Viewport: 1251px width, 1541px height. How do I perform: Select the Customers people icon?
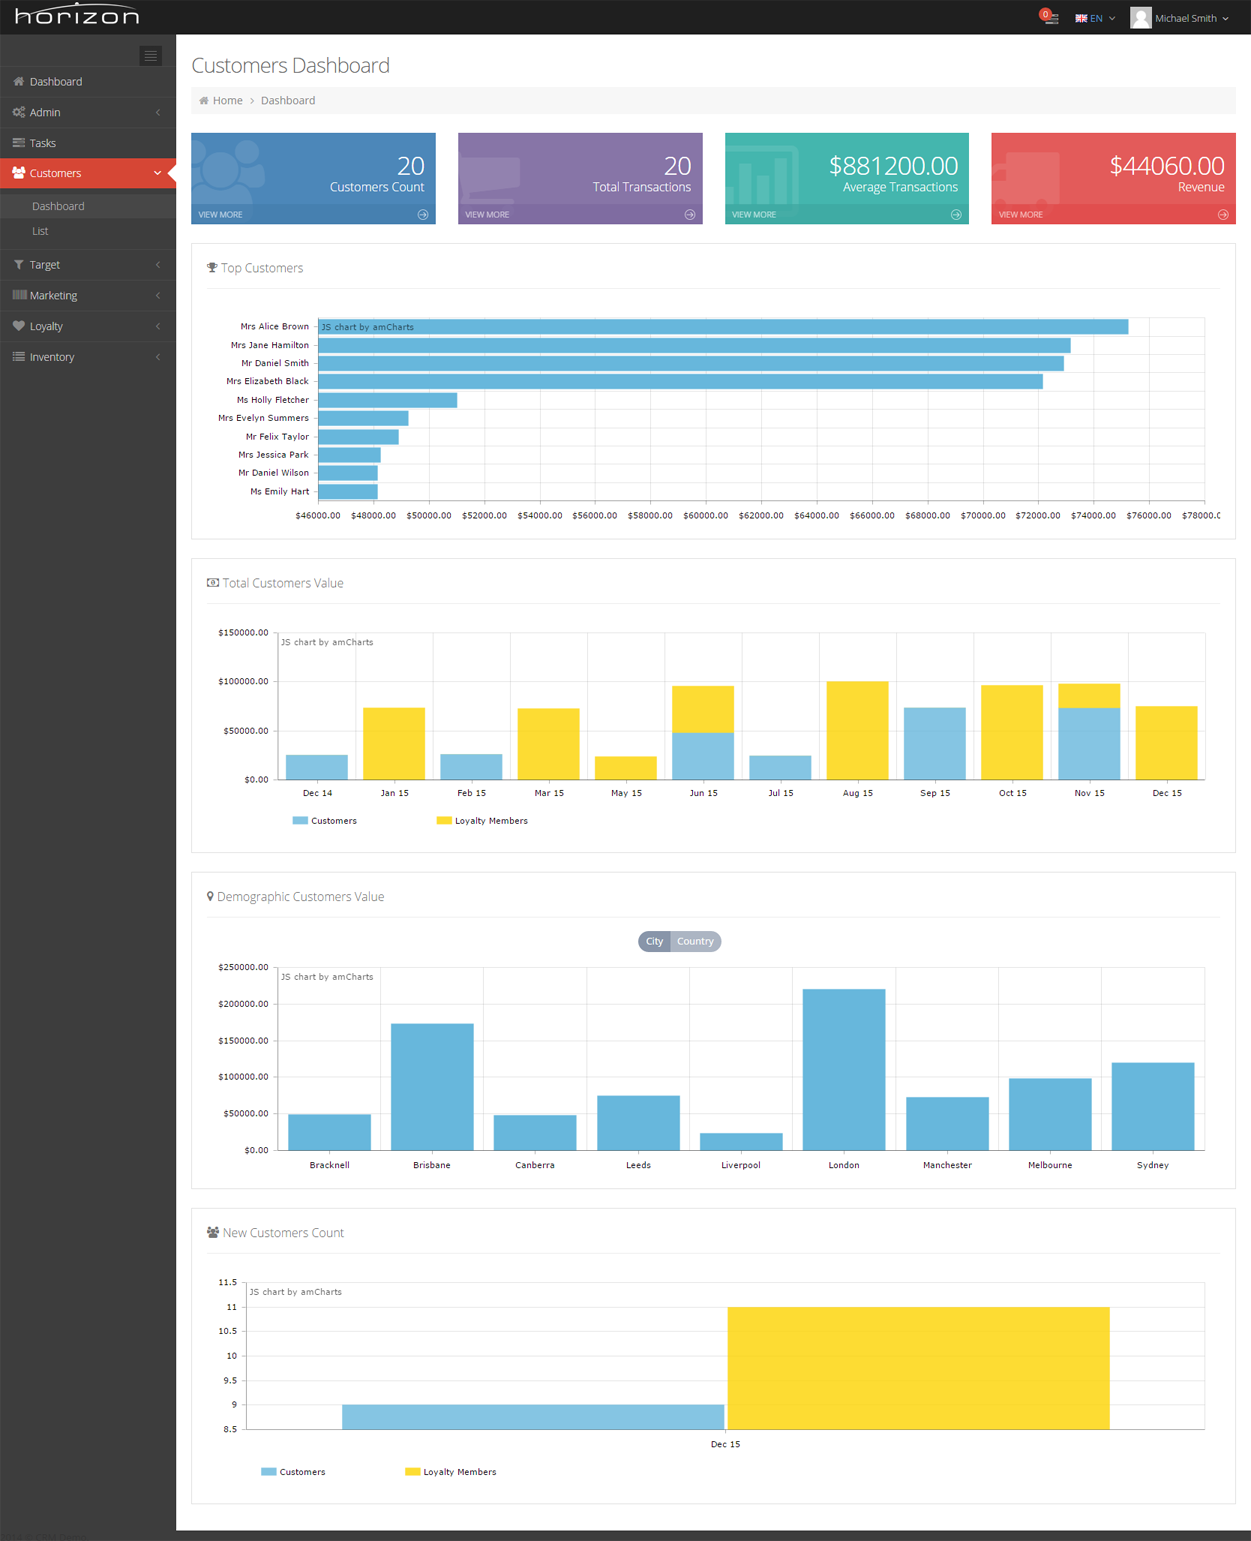point(18,173)
